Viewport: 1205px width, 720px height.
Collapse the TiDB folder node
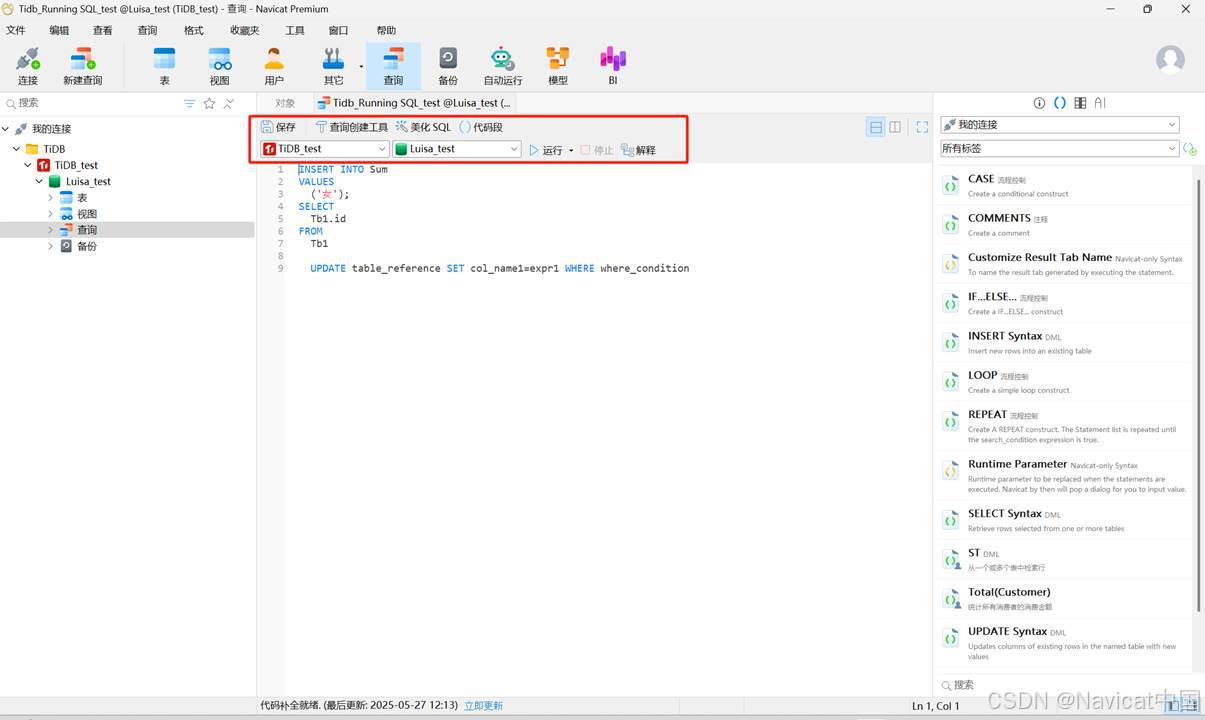(16, 149)
